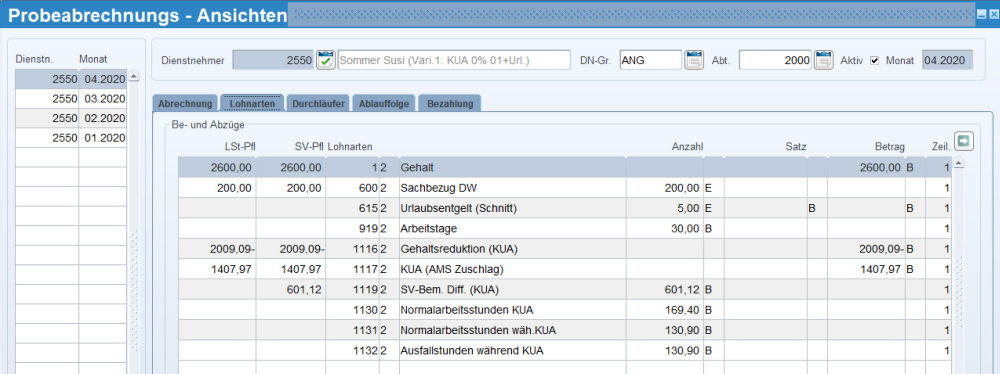Viewport: 1000px width, 374px height.
Task: Click the Abt. field containing 2000
Action: click(x=776, y=60)
